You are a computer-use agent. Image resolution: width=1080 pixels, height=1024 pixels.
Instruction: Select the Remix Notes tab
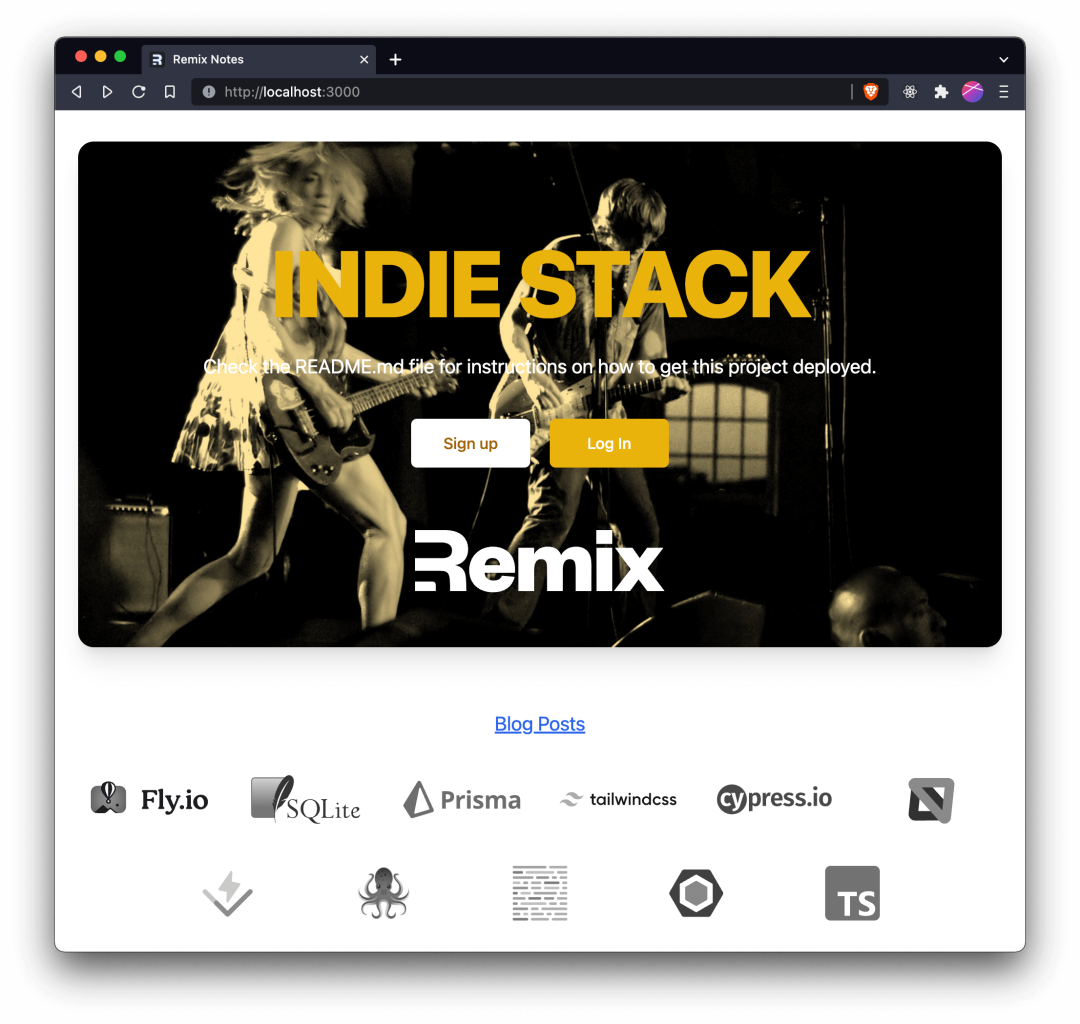[258, 59]
